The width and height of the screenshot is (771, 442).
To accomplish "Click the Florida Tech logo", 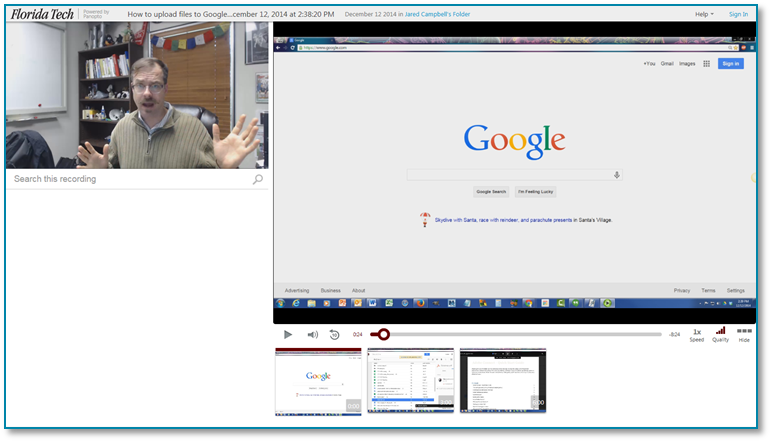I will [42, 14].
